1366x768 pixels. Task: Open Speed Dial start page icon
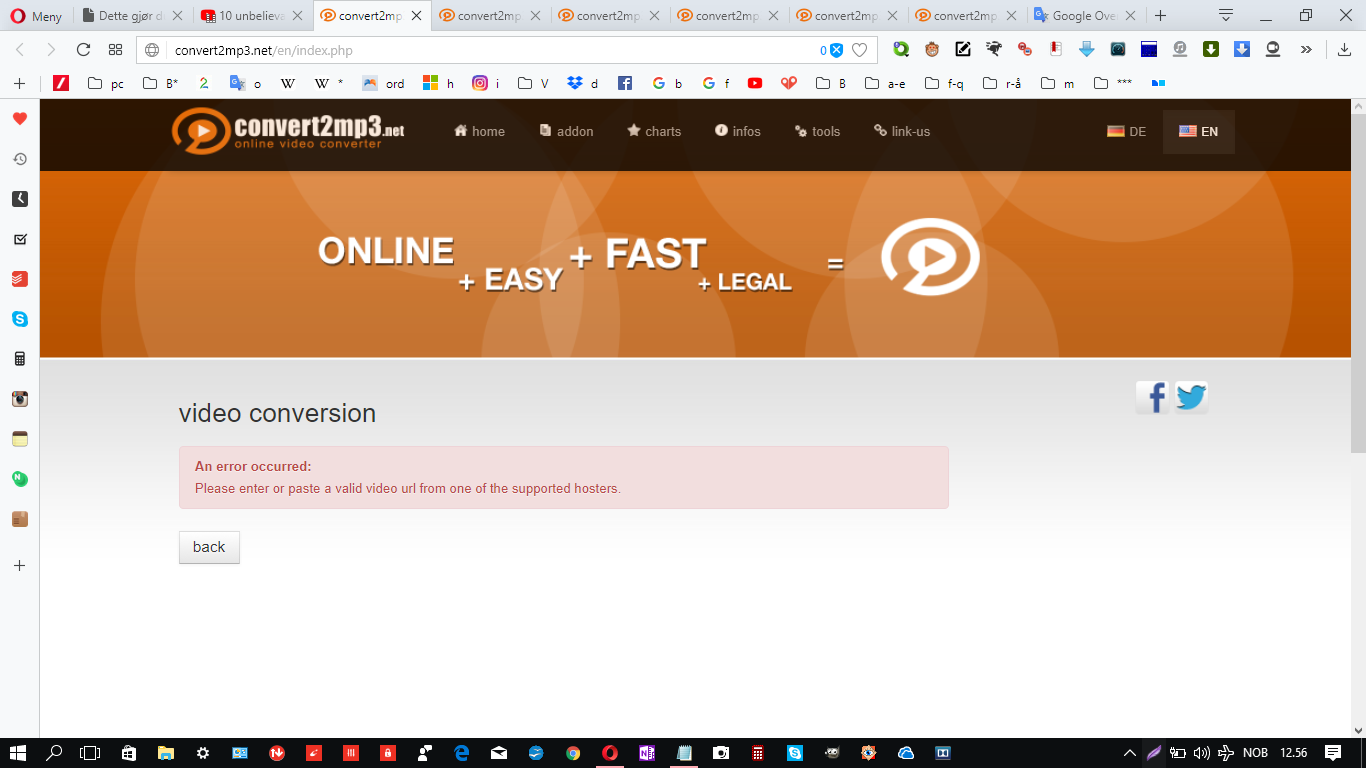115,50
